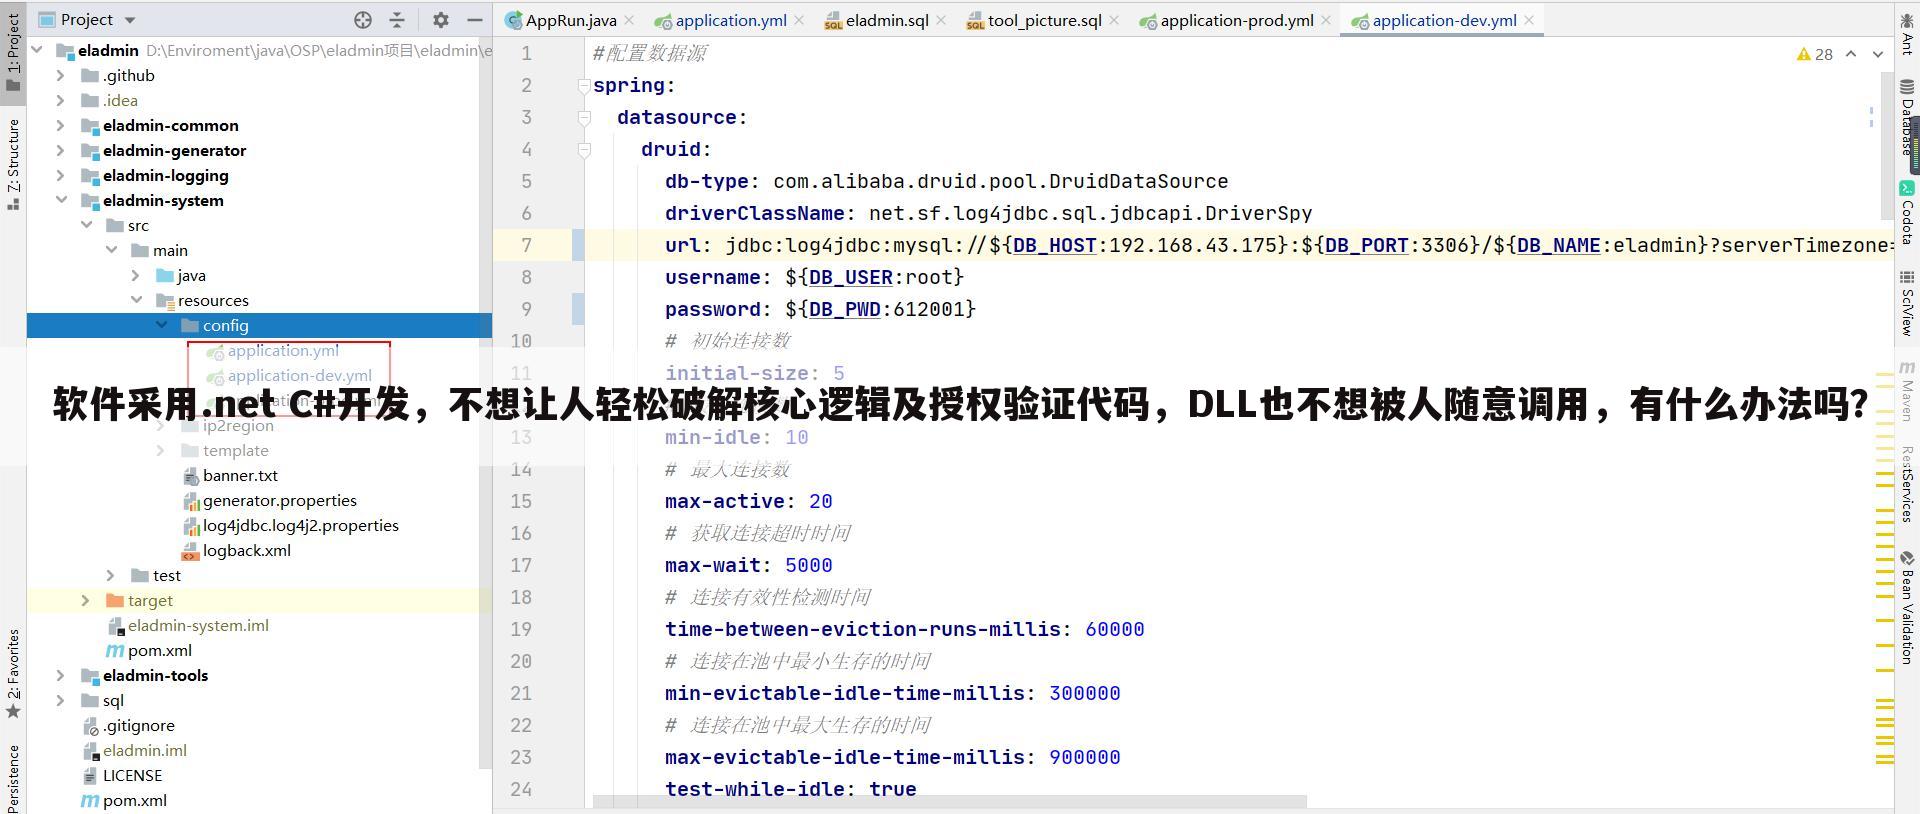The width and height of the screenshot is (1920, 814).
Task: Expand the eladmin-generator module
Action: (x=61, y=150)
